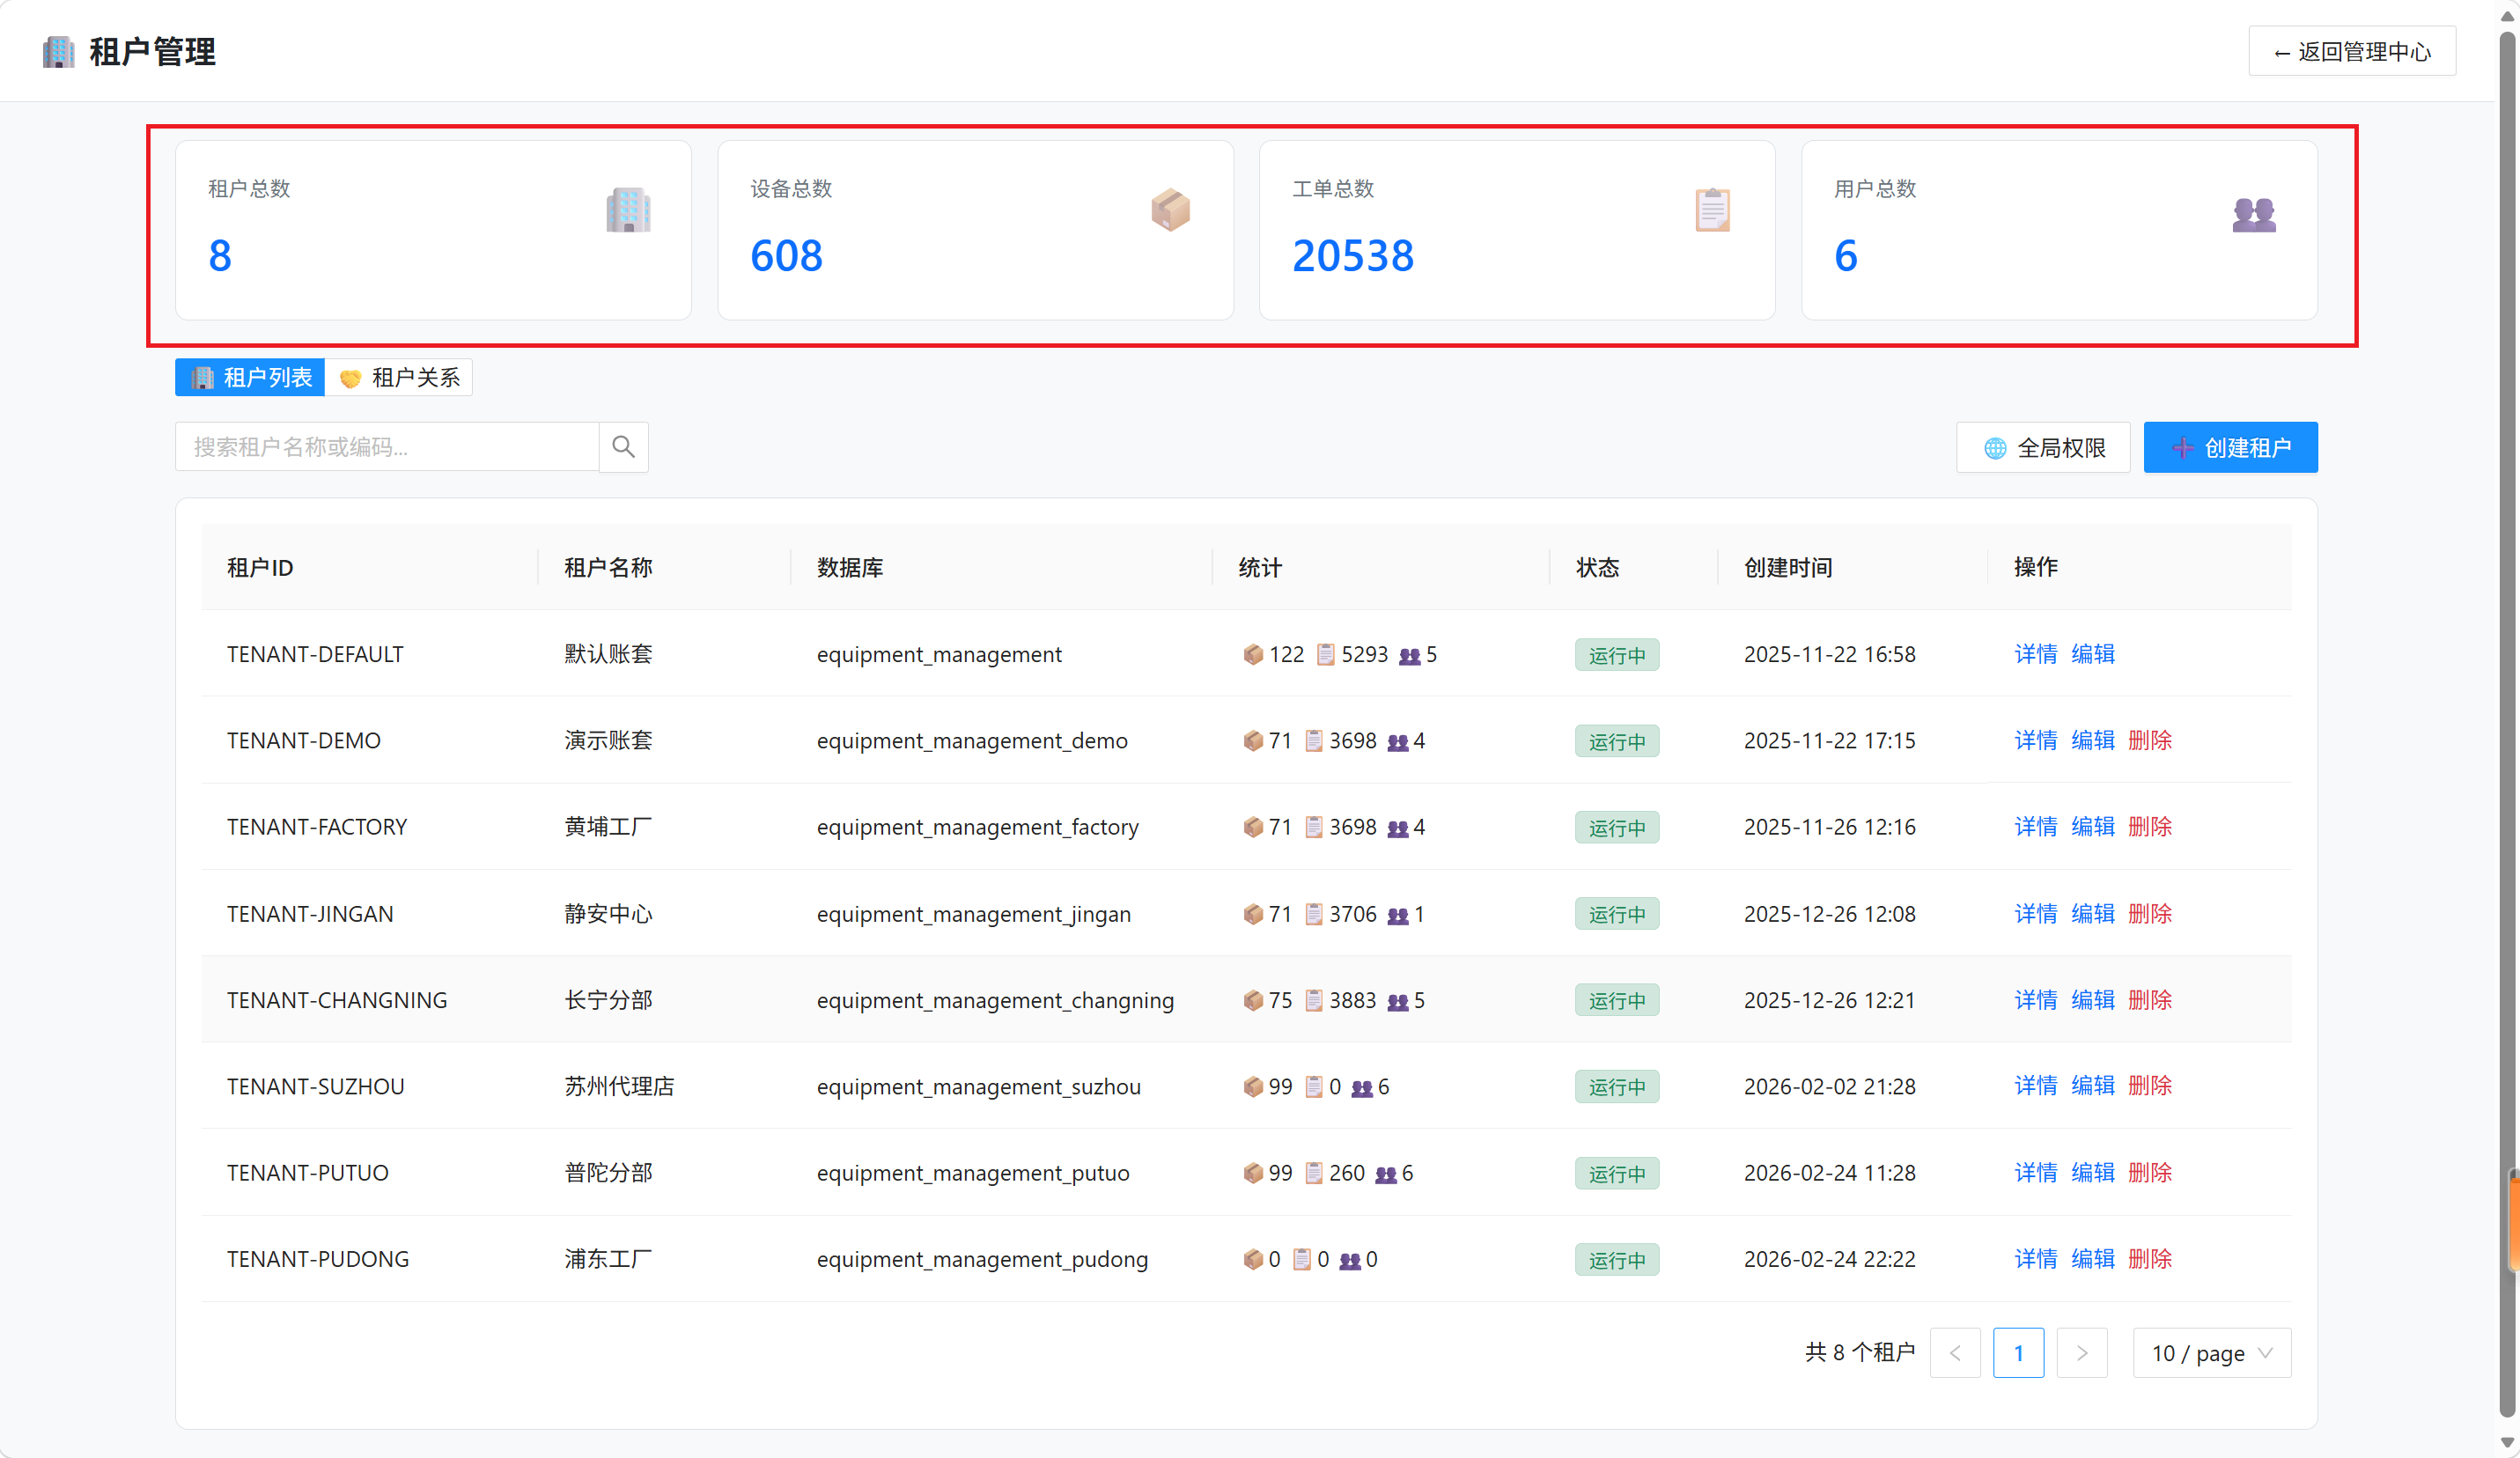Click the 2025-12-26 12:21 creation time cell
This screenshot has width=2520, height=1458.
1829,1000
